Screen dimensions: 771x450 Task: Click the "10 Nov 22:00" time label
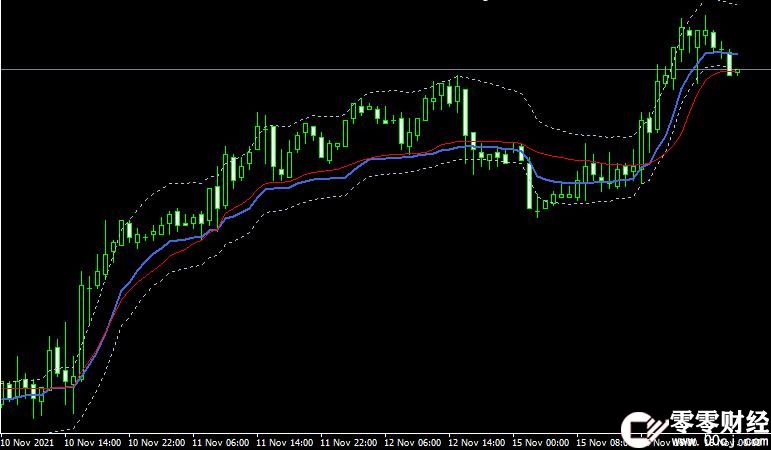[x=156, y=443]
